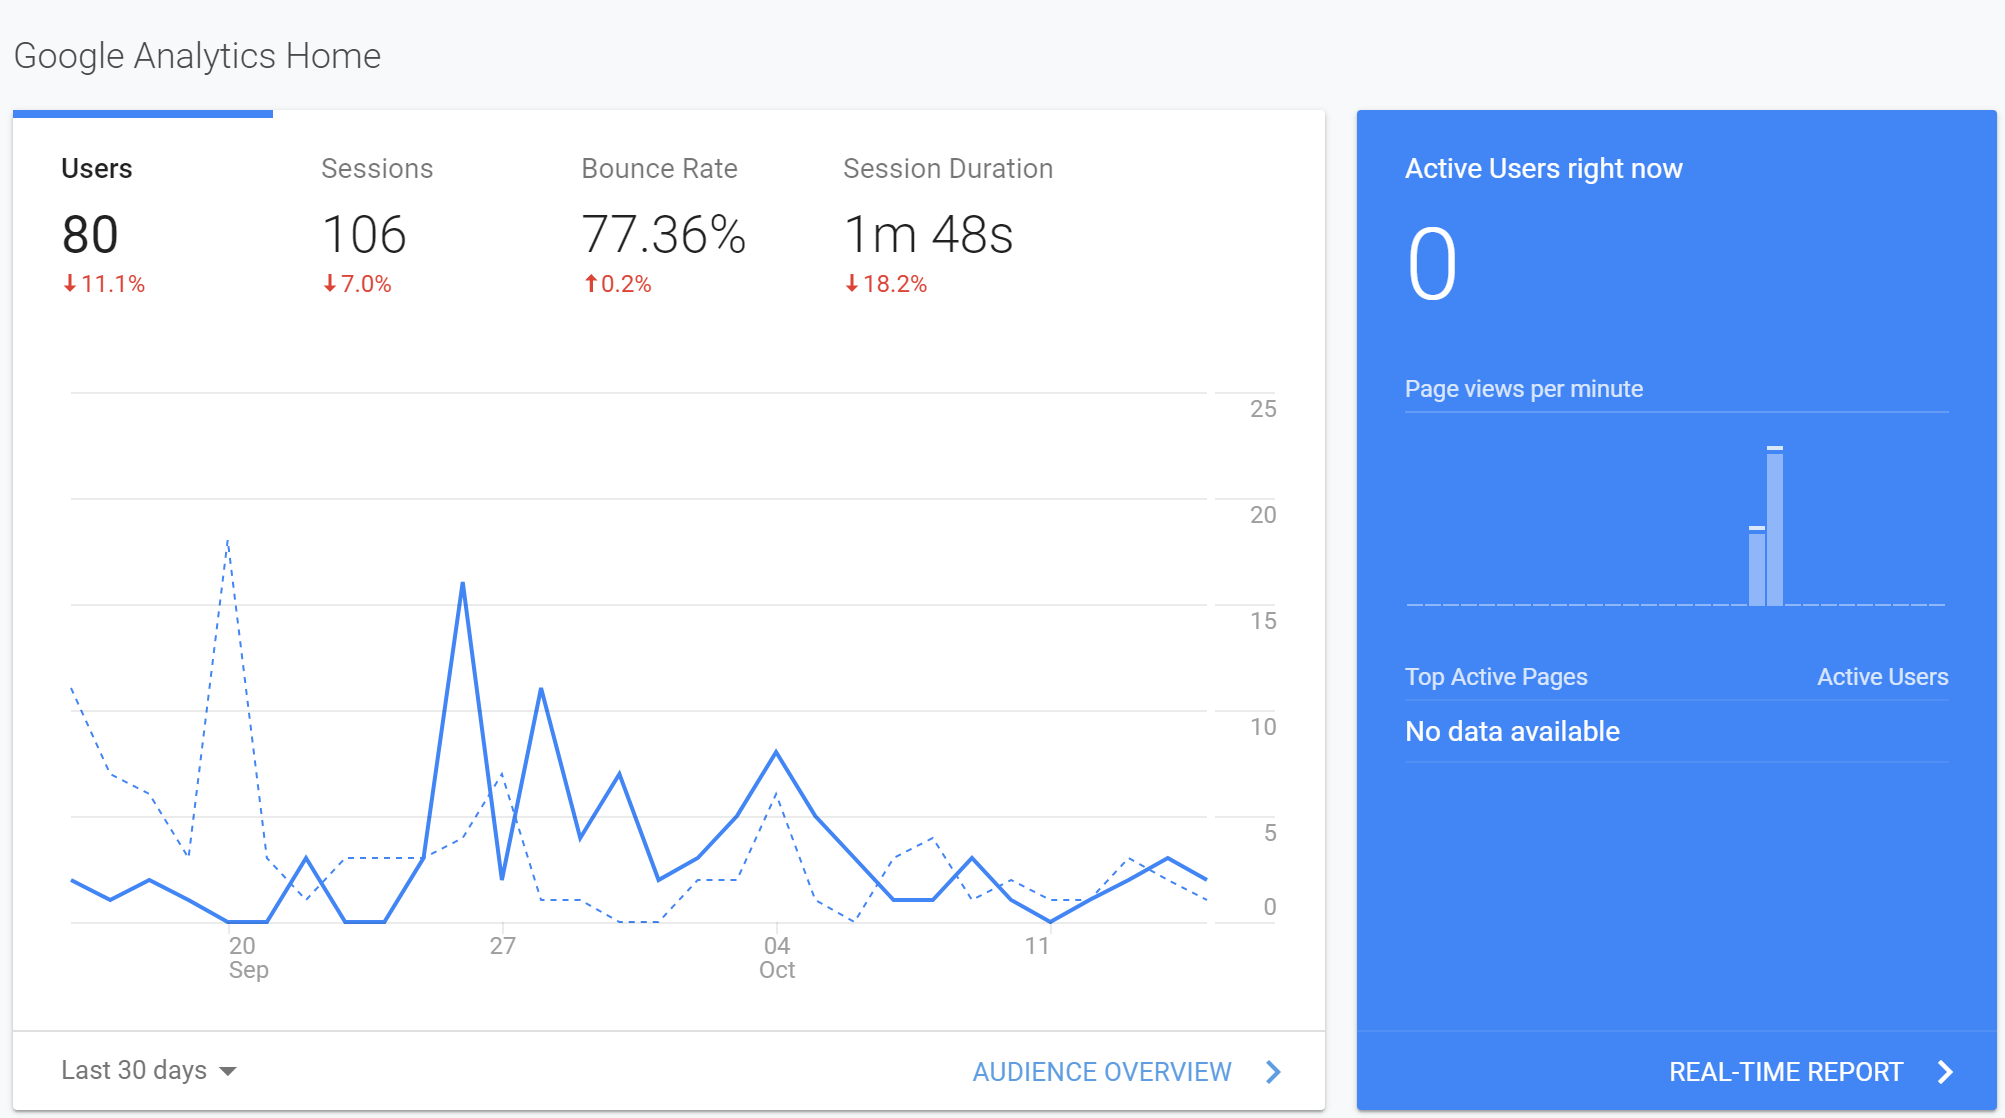
Task: Click the y-axis value 25
Action: click(x=1263, y=408)
